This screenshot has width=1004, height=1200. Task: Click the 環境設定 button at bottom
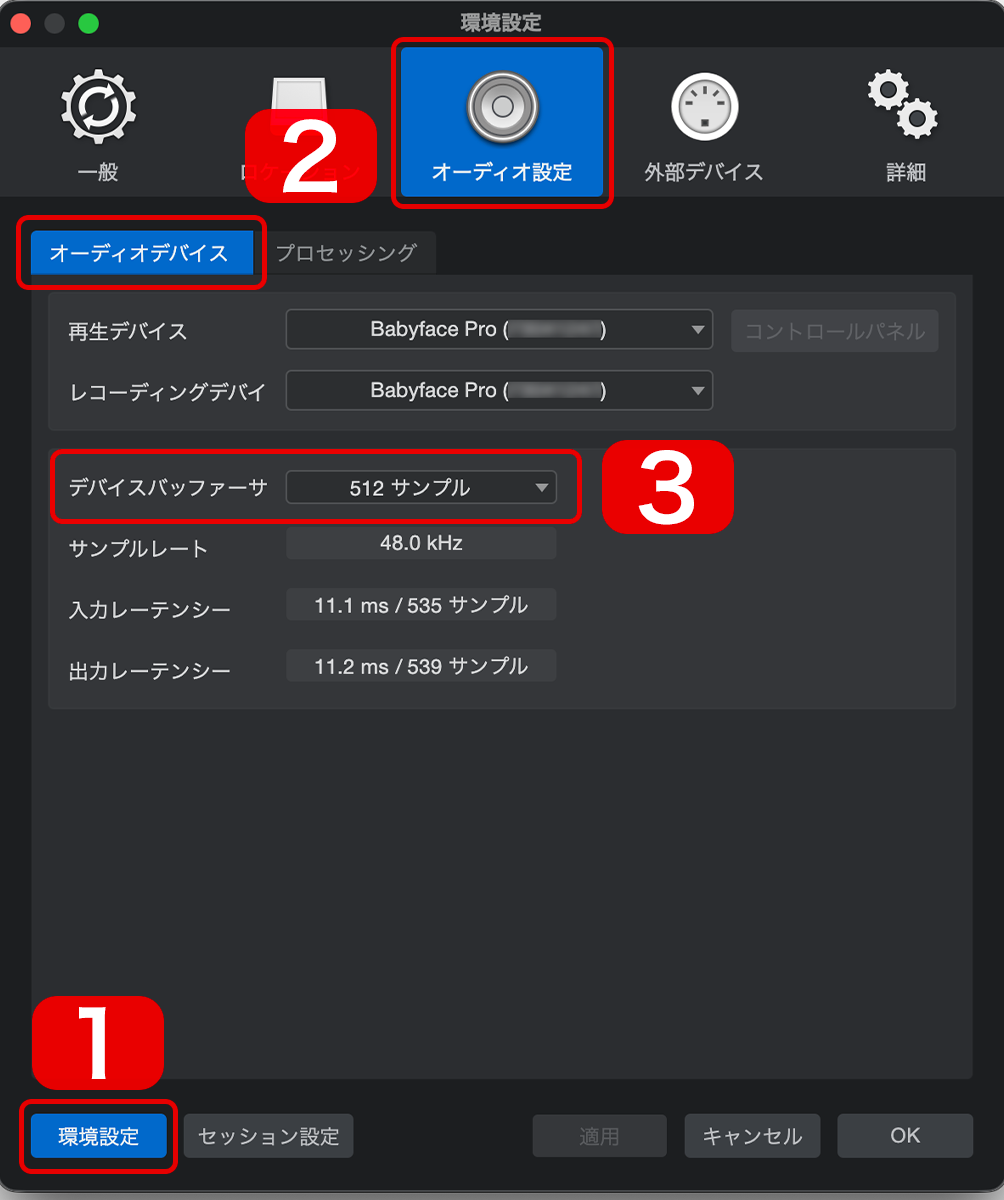click(x=99, y=1136)
